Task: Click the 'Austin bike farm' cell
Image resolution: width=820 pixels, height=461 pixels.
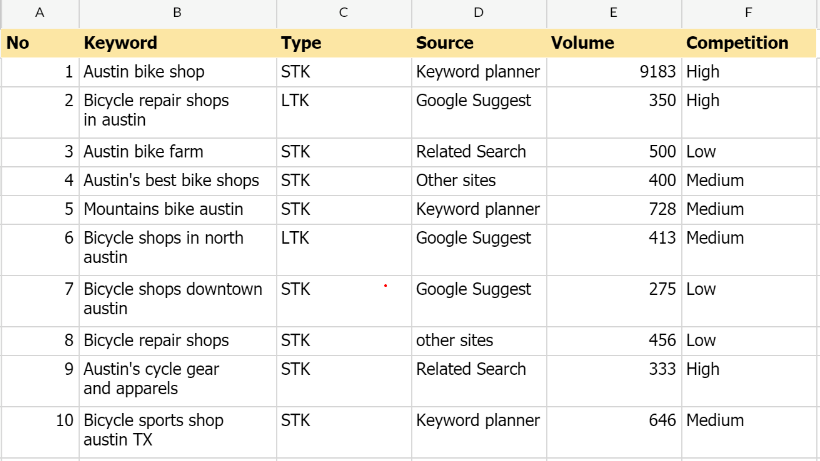Action: point(177,152)
